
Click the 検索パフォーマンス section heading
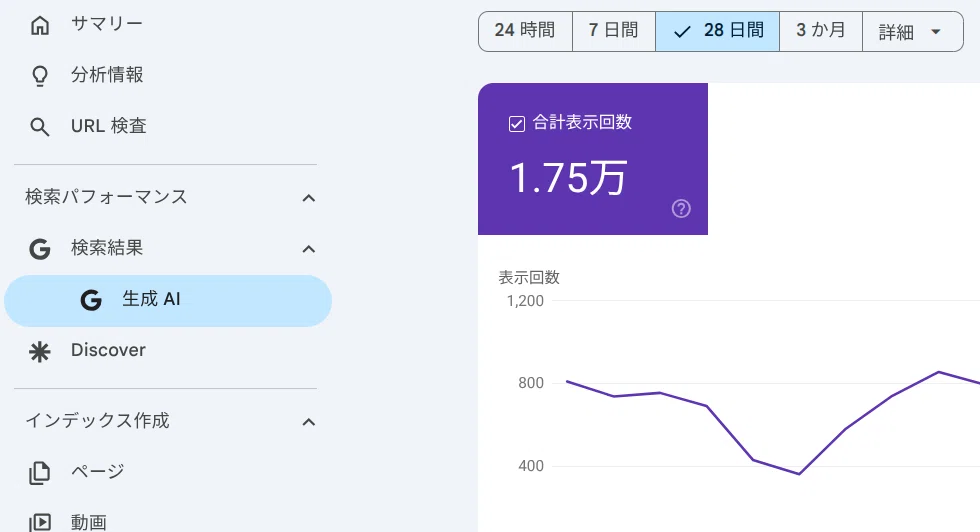106,197
